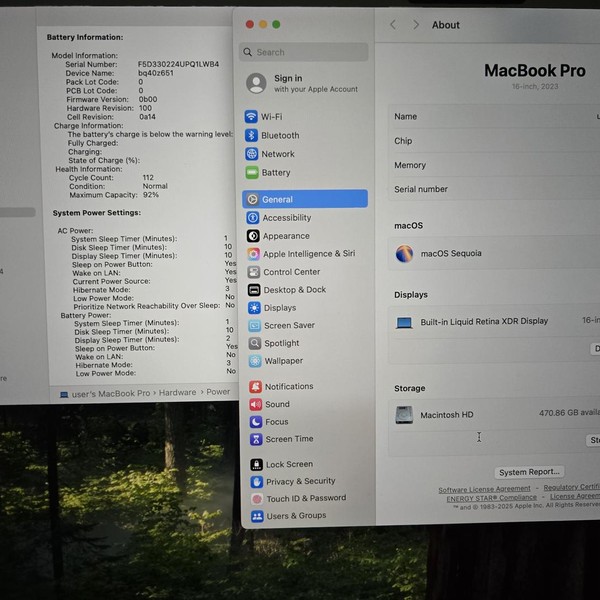Click Built-in Liquid Retina XDR Display text
The width and height of the screenshot is (600, 600).
[x=484, y=321]
